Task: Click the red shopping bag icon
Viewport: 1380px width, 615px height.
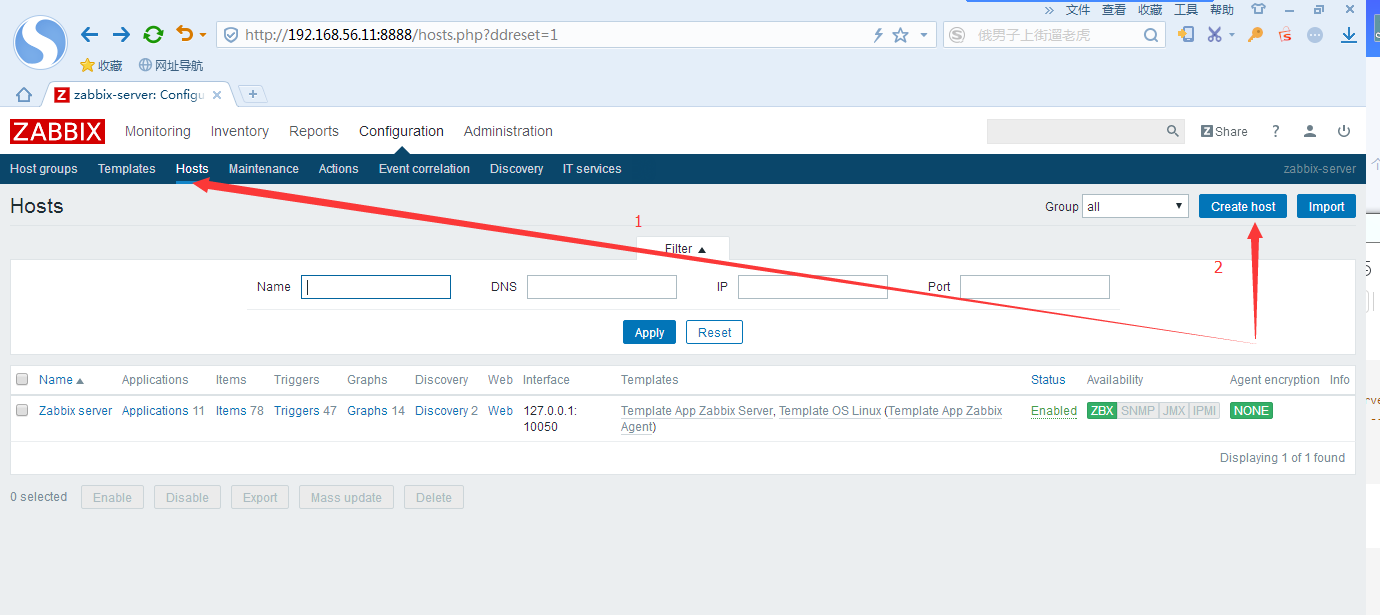Action: (x=1286, y=35)
